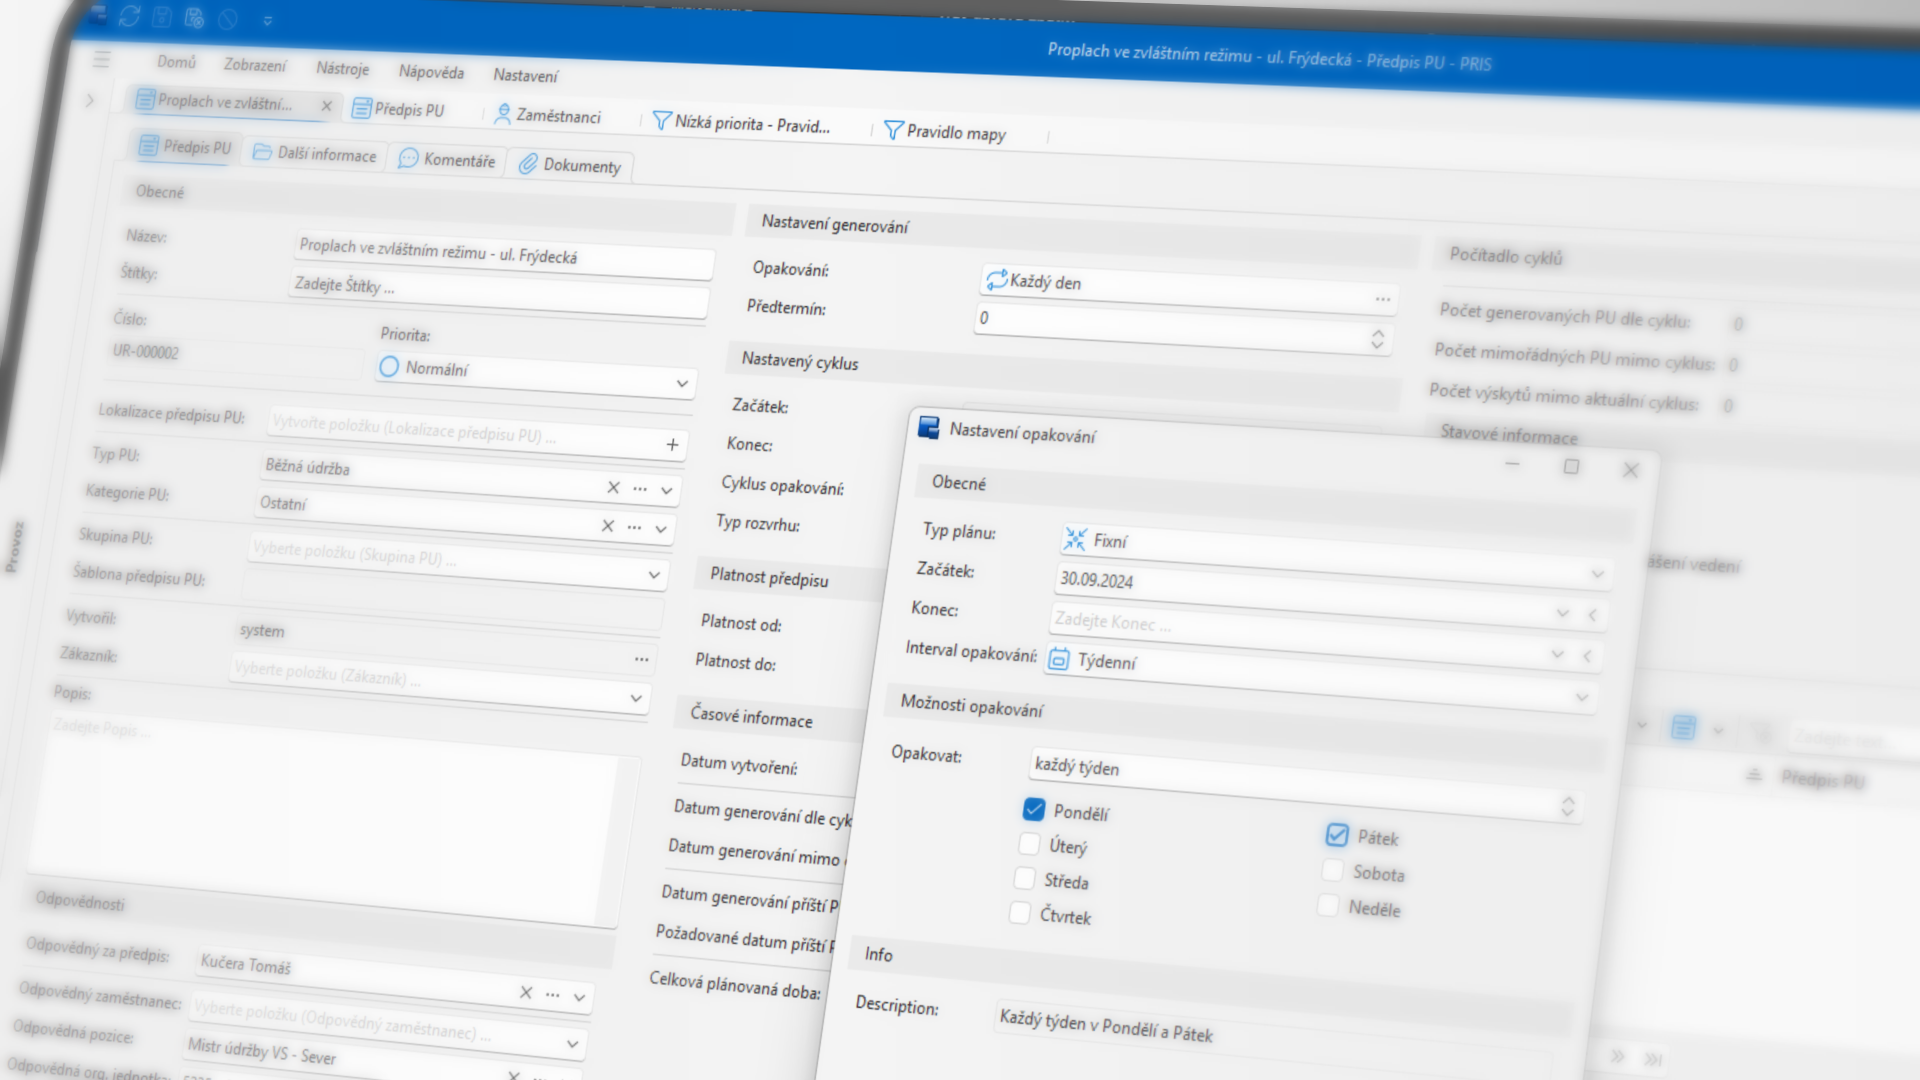Select the Předpis PU sub-tab

click(x=186, y=147)
